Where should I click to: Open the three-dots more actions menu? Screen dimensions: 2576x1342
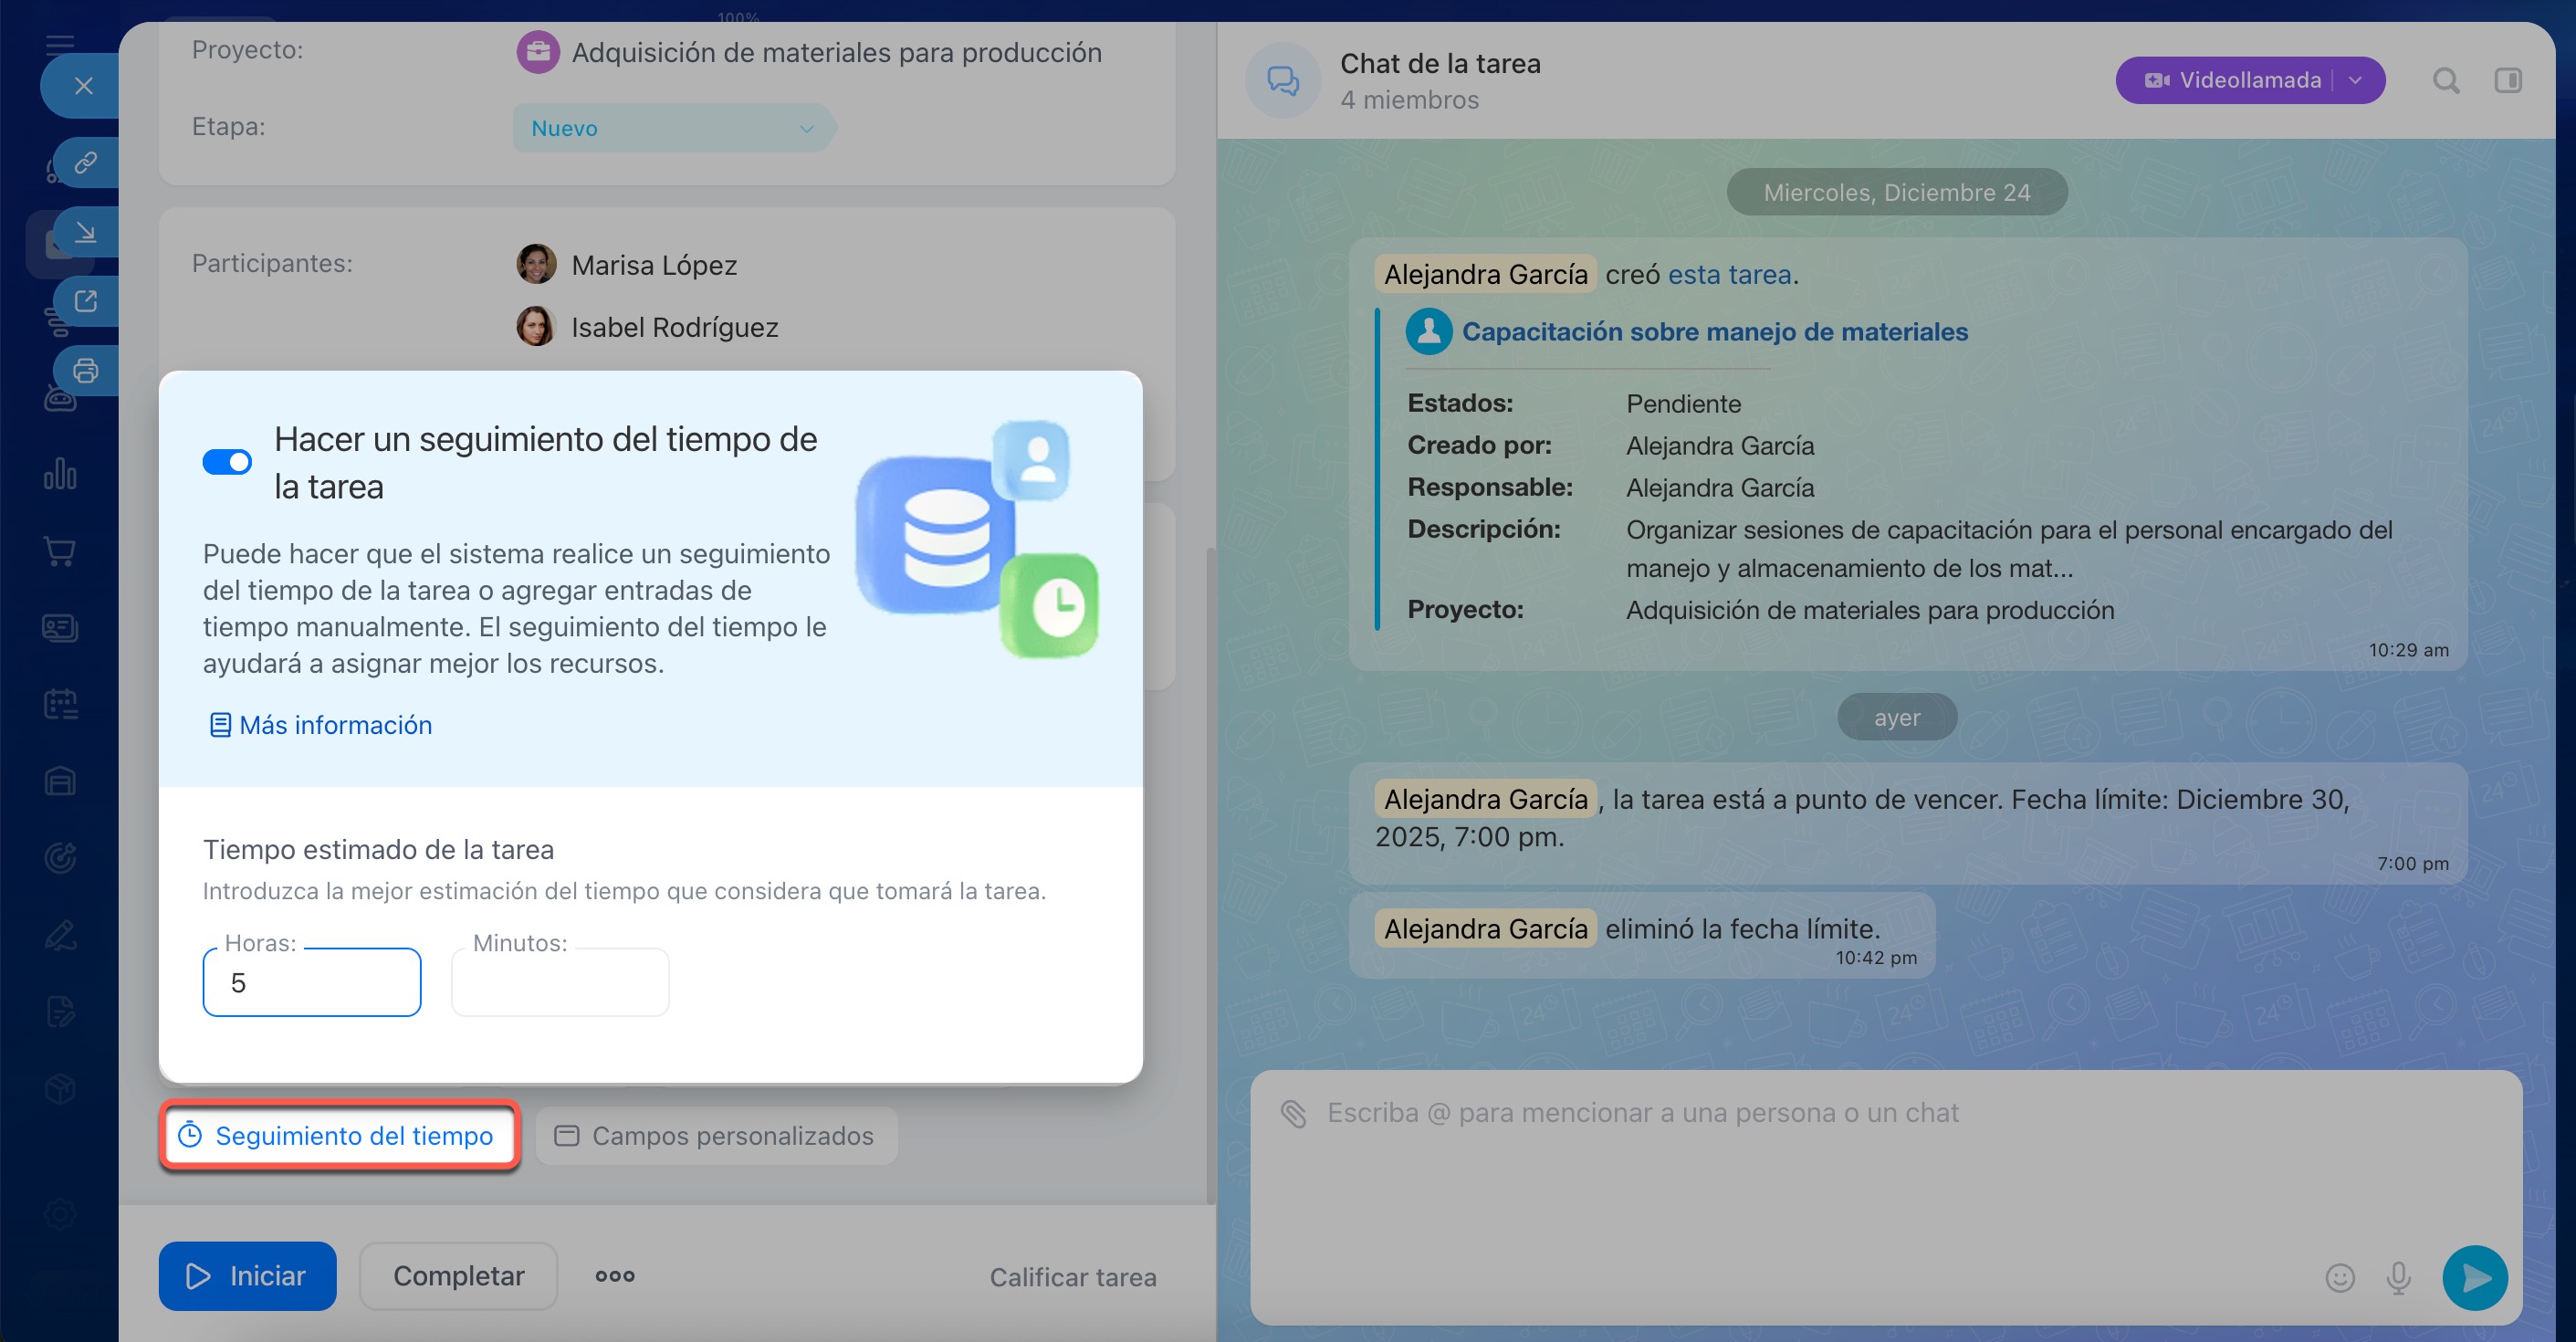614,1276
